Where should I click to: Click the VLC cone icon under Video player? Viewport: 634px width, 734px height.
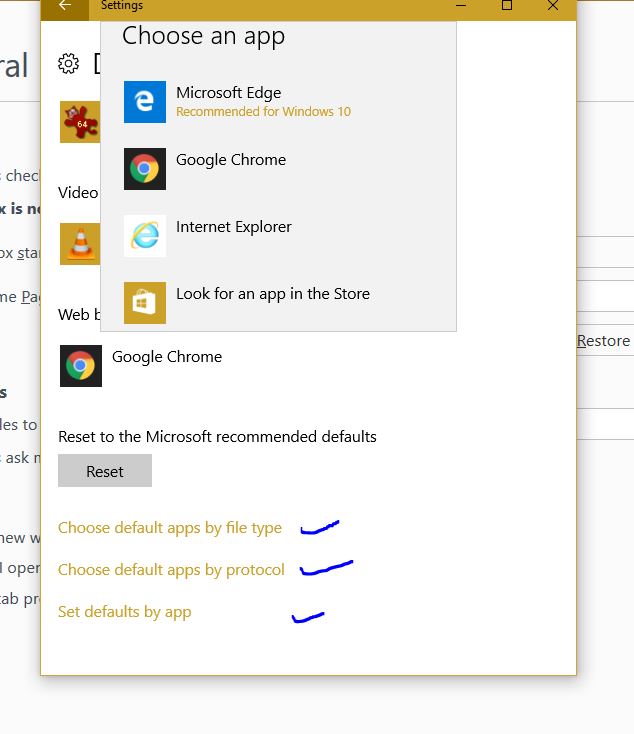tap(80, 244)
